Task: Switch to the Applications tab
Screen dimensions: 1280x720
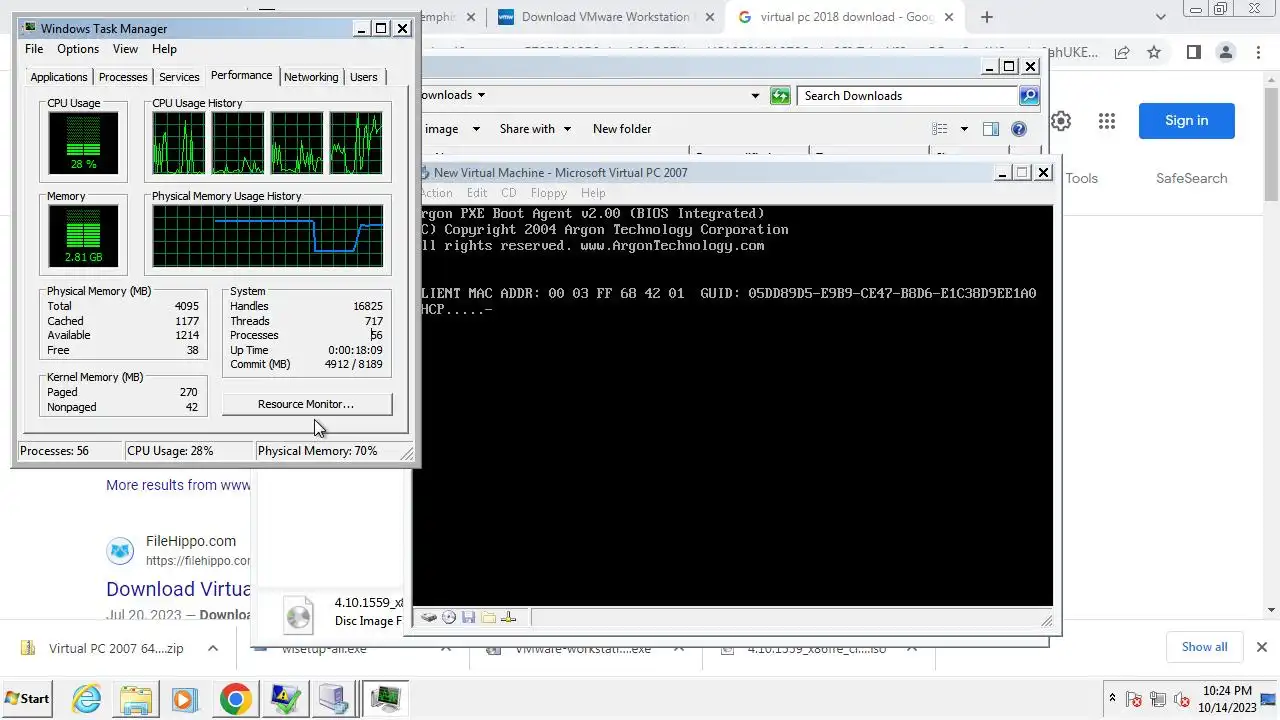Action: pyautogui.click(x=59, y=77)
